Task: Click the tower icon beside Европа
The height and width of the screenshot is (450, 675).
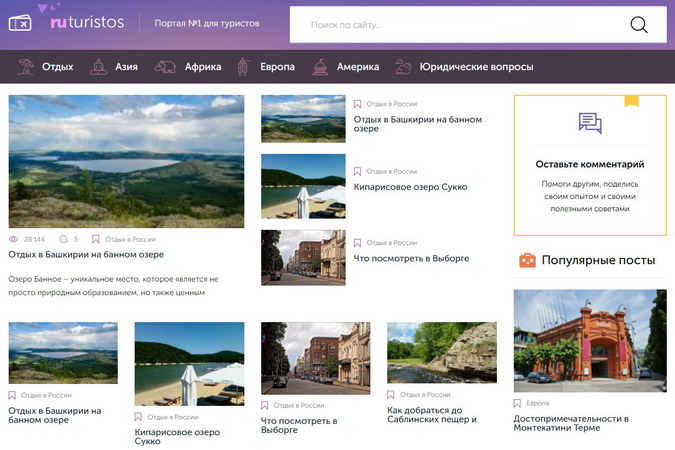Action: coord(243,67)
